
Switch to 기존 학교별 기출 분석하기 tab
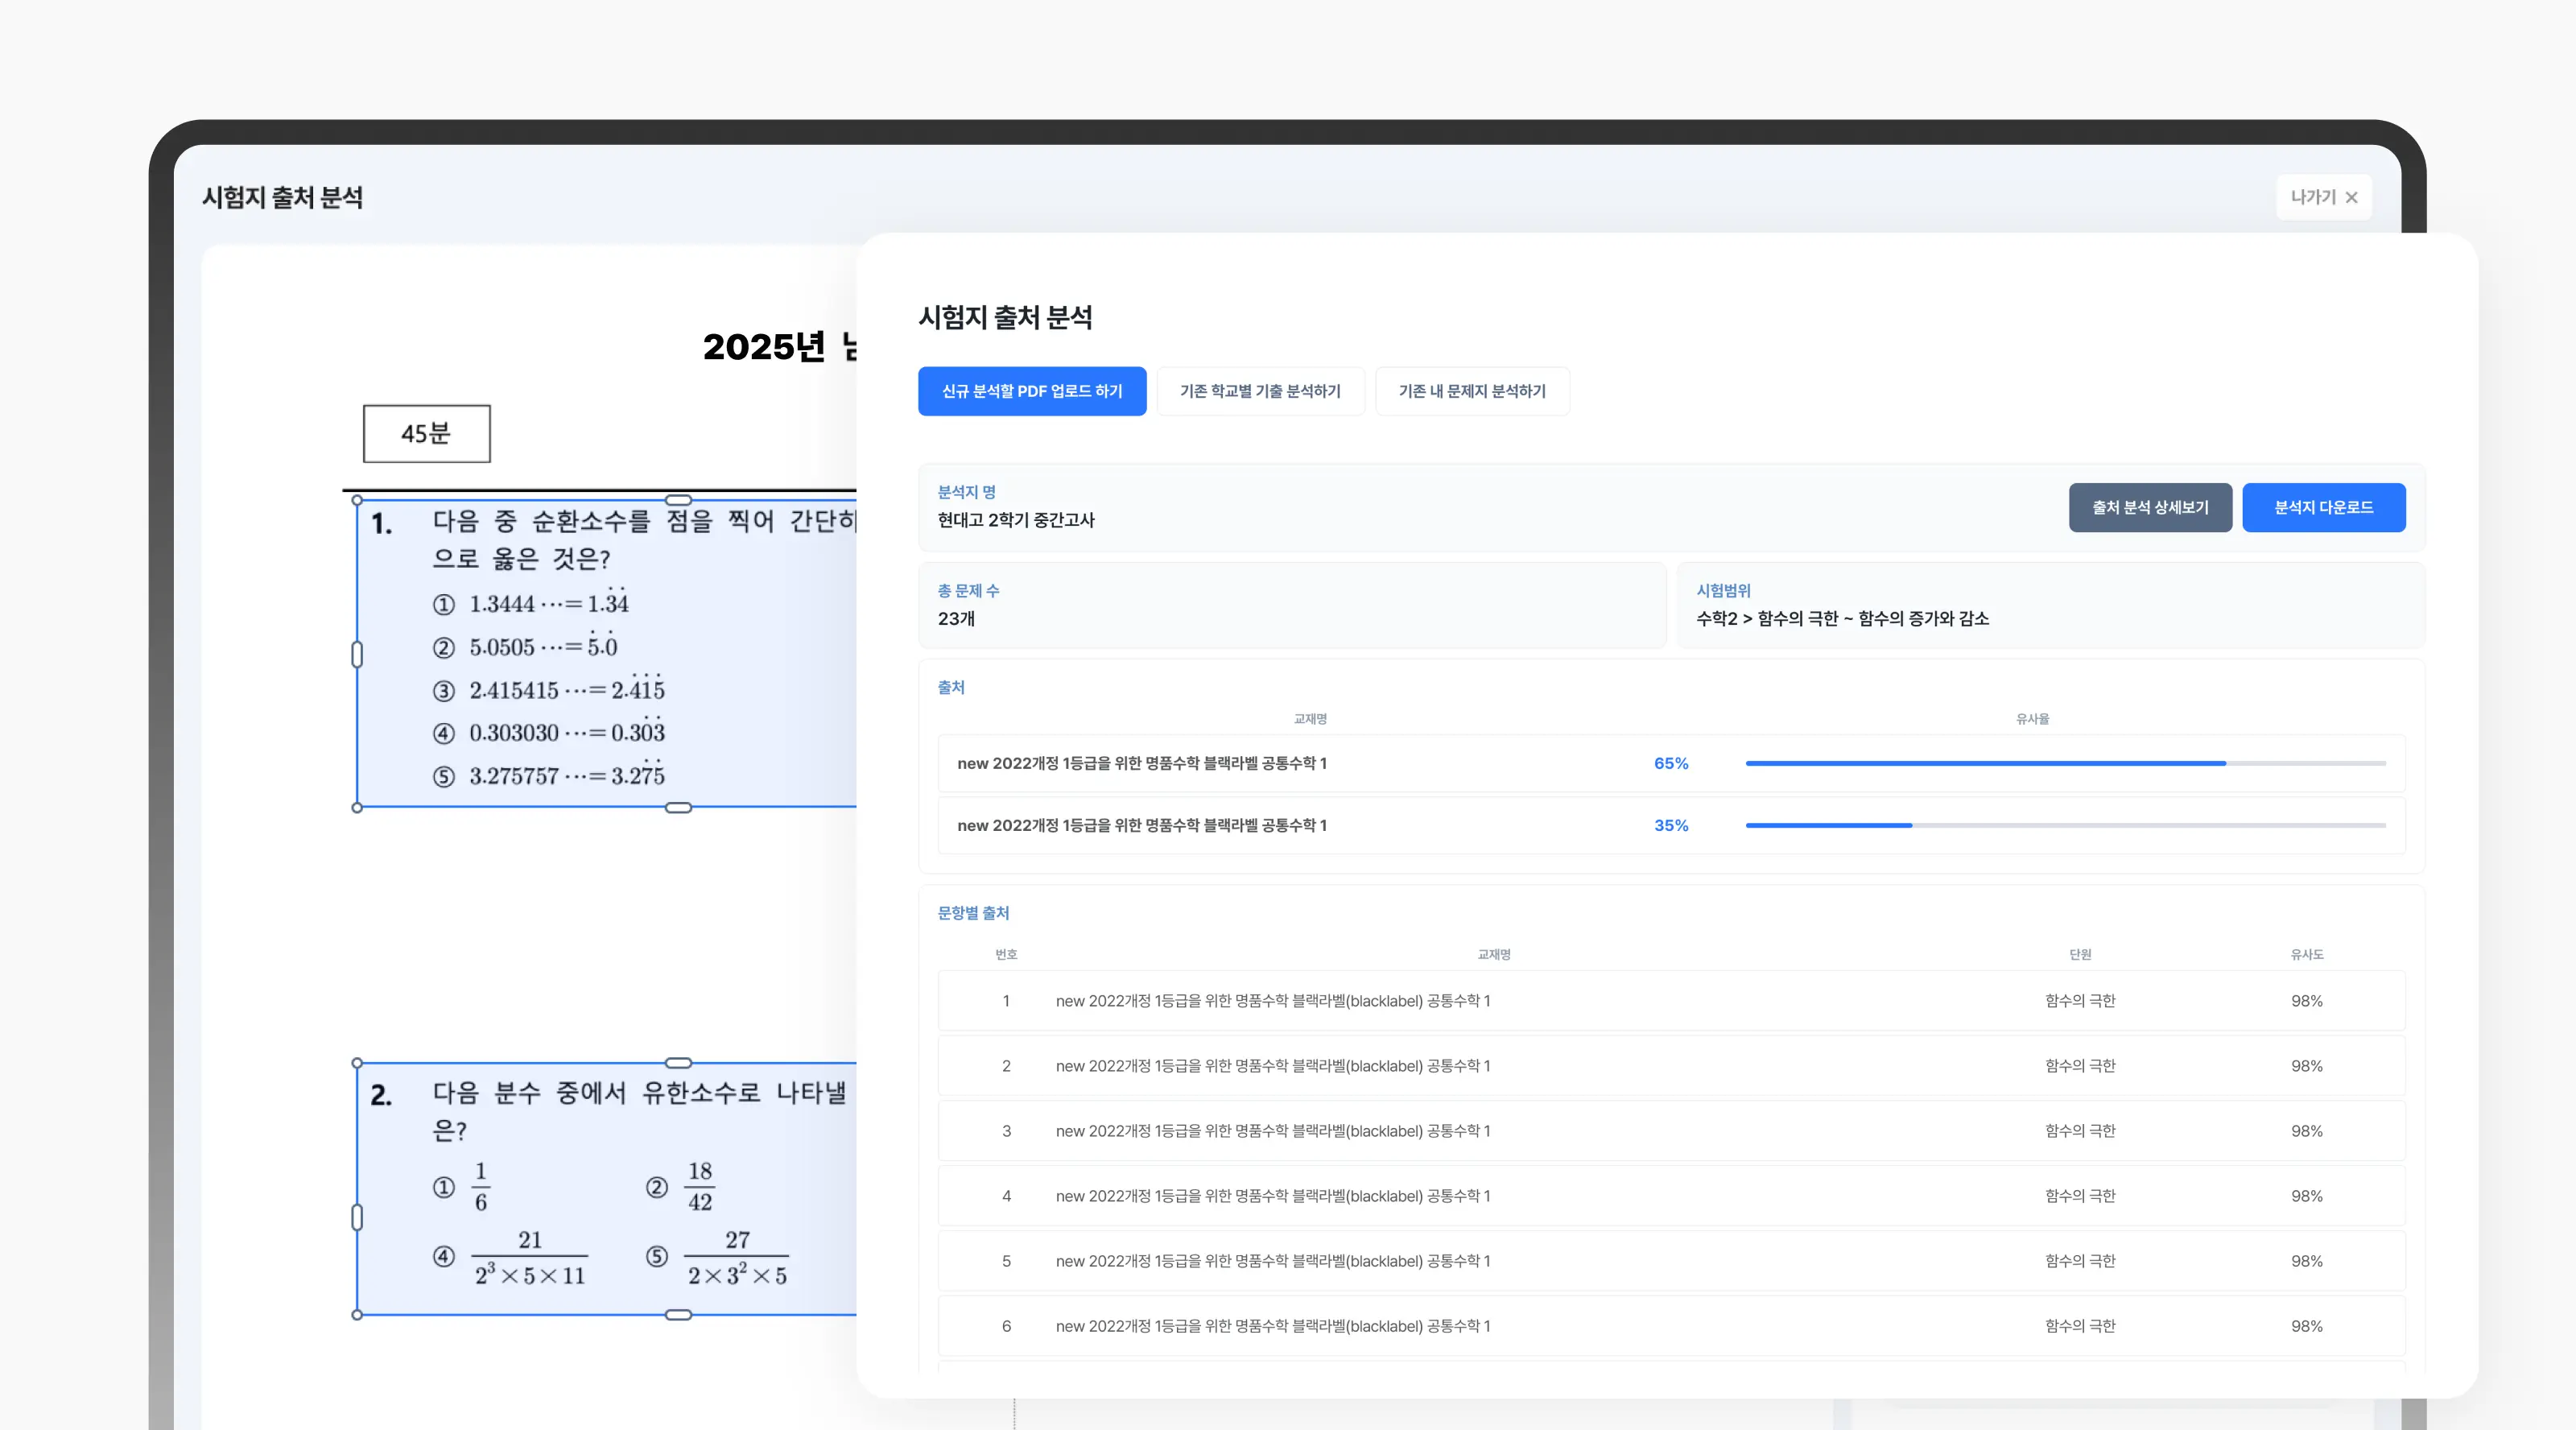[x=1260, y=391]
